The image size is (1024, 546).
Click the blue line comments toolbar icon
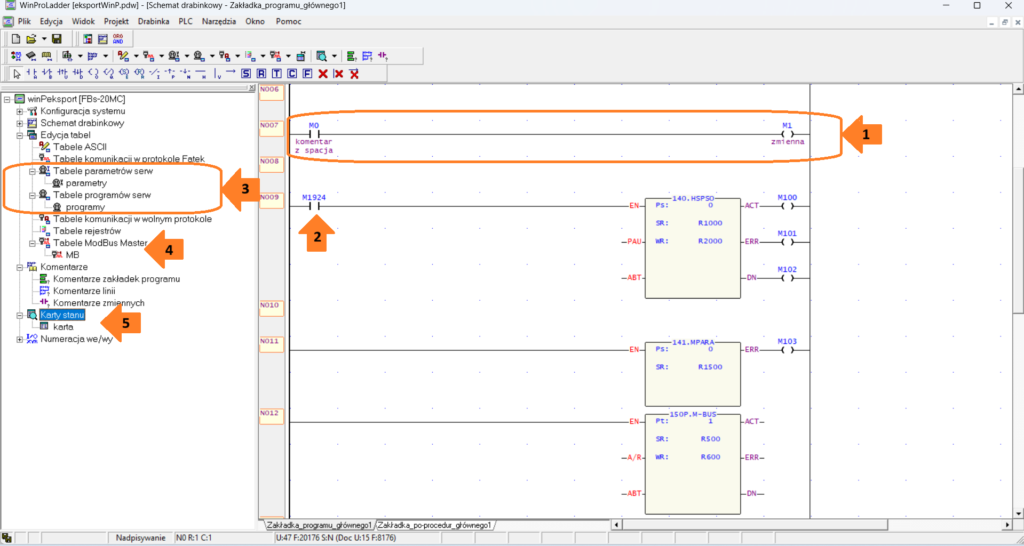tap(367, 56)
